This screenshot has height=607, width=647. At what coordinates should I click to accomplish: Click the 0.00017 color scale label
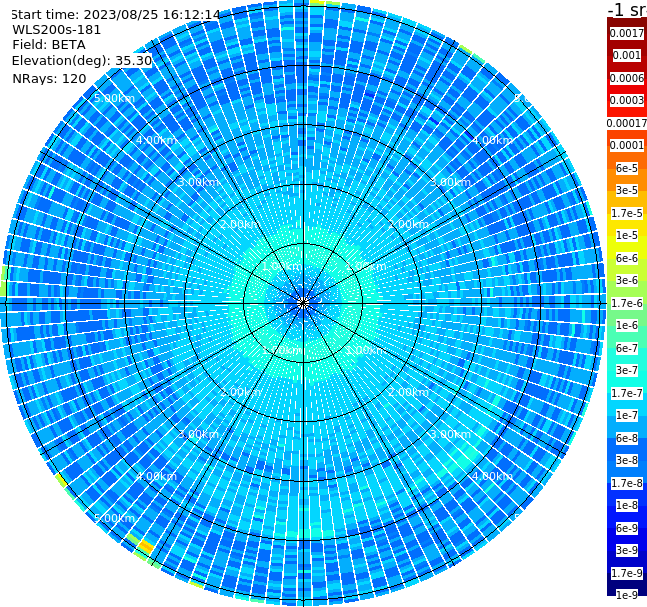pos(626,123)
